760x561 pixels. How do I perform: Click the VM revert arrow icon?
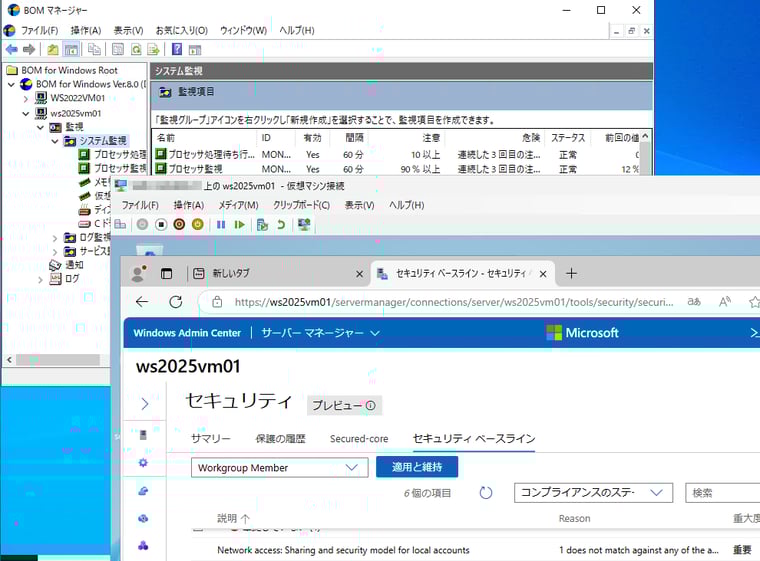pos(281,224)
